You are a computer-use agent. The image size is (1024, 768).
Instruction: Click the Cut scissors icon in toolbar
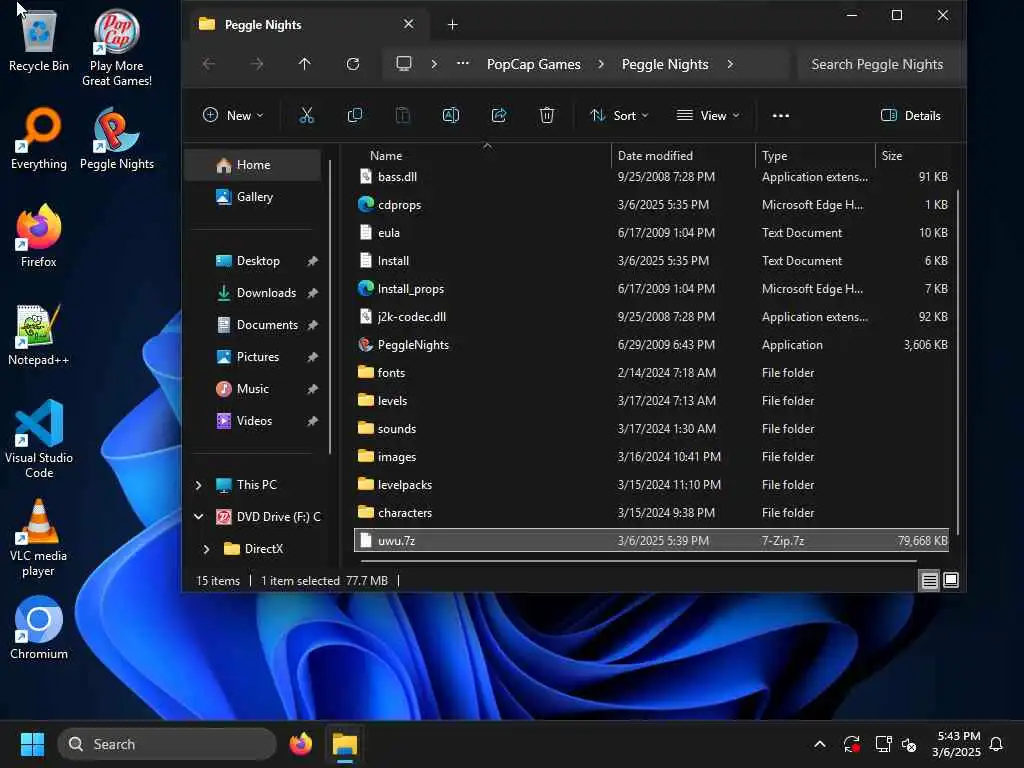[306, 116]
